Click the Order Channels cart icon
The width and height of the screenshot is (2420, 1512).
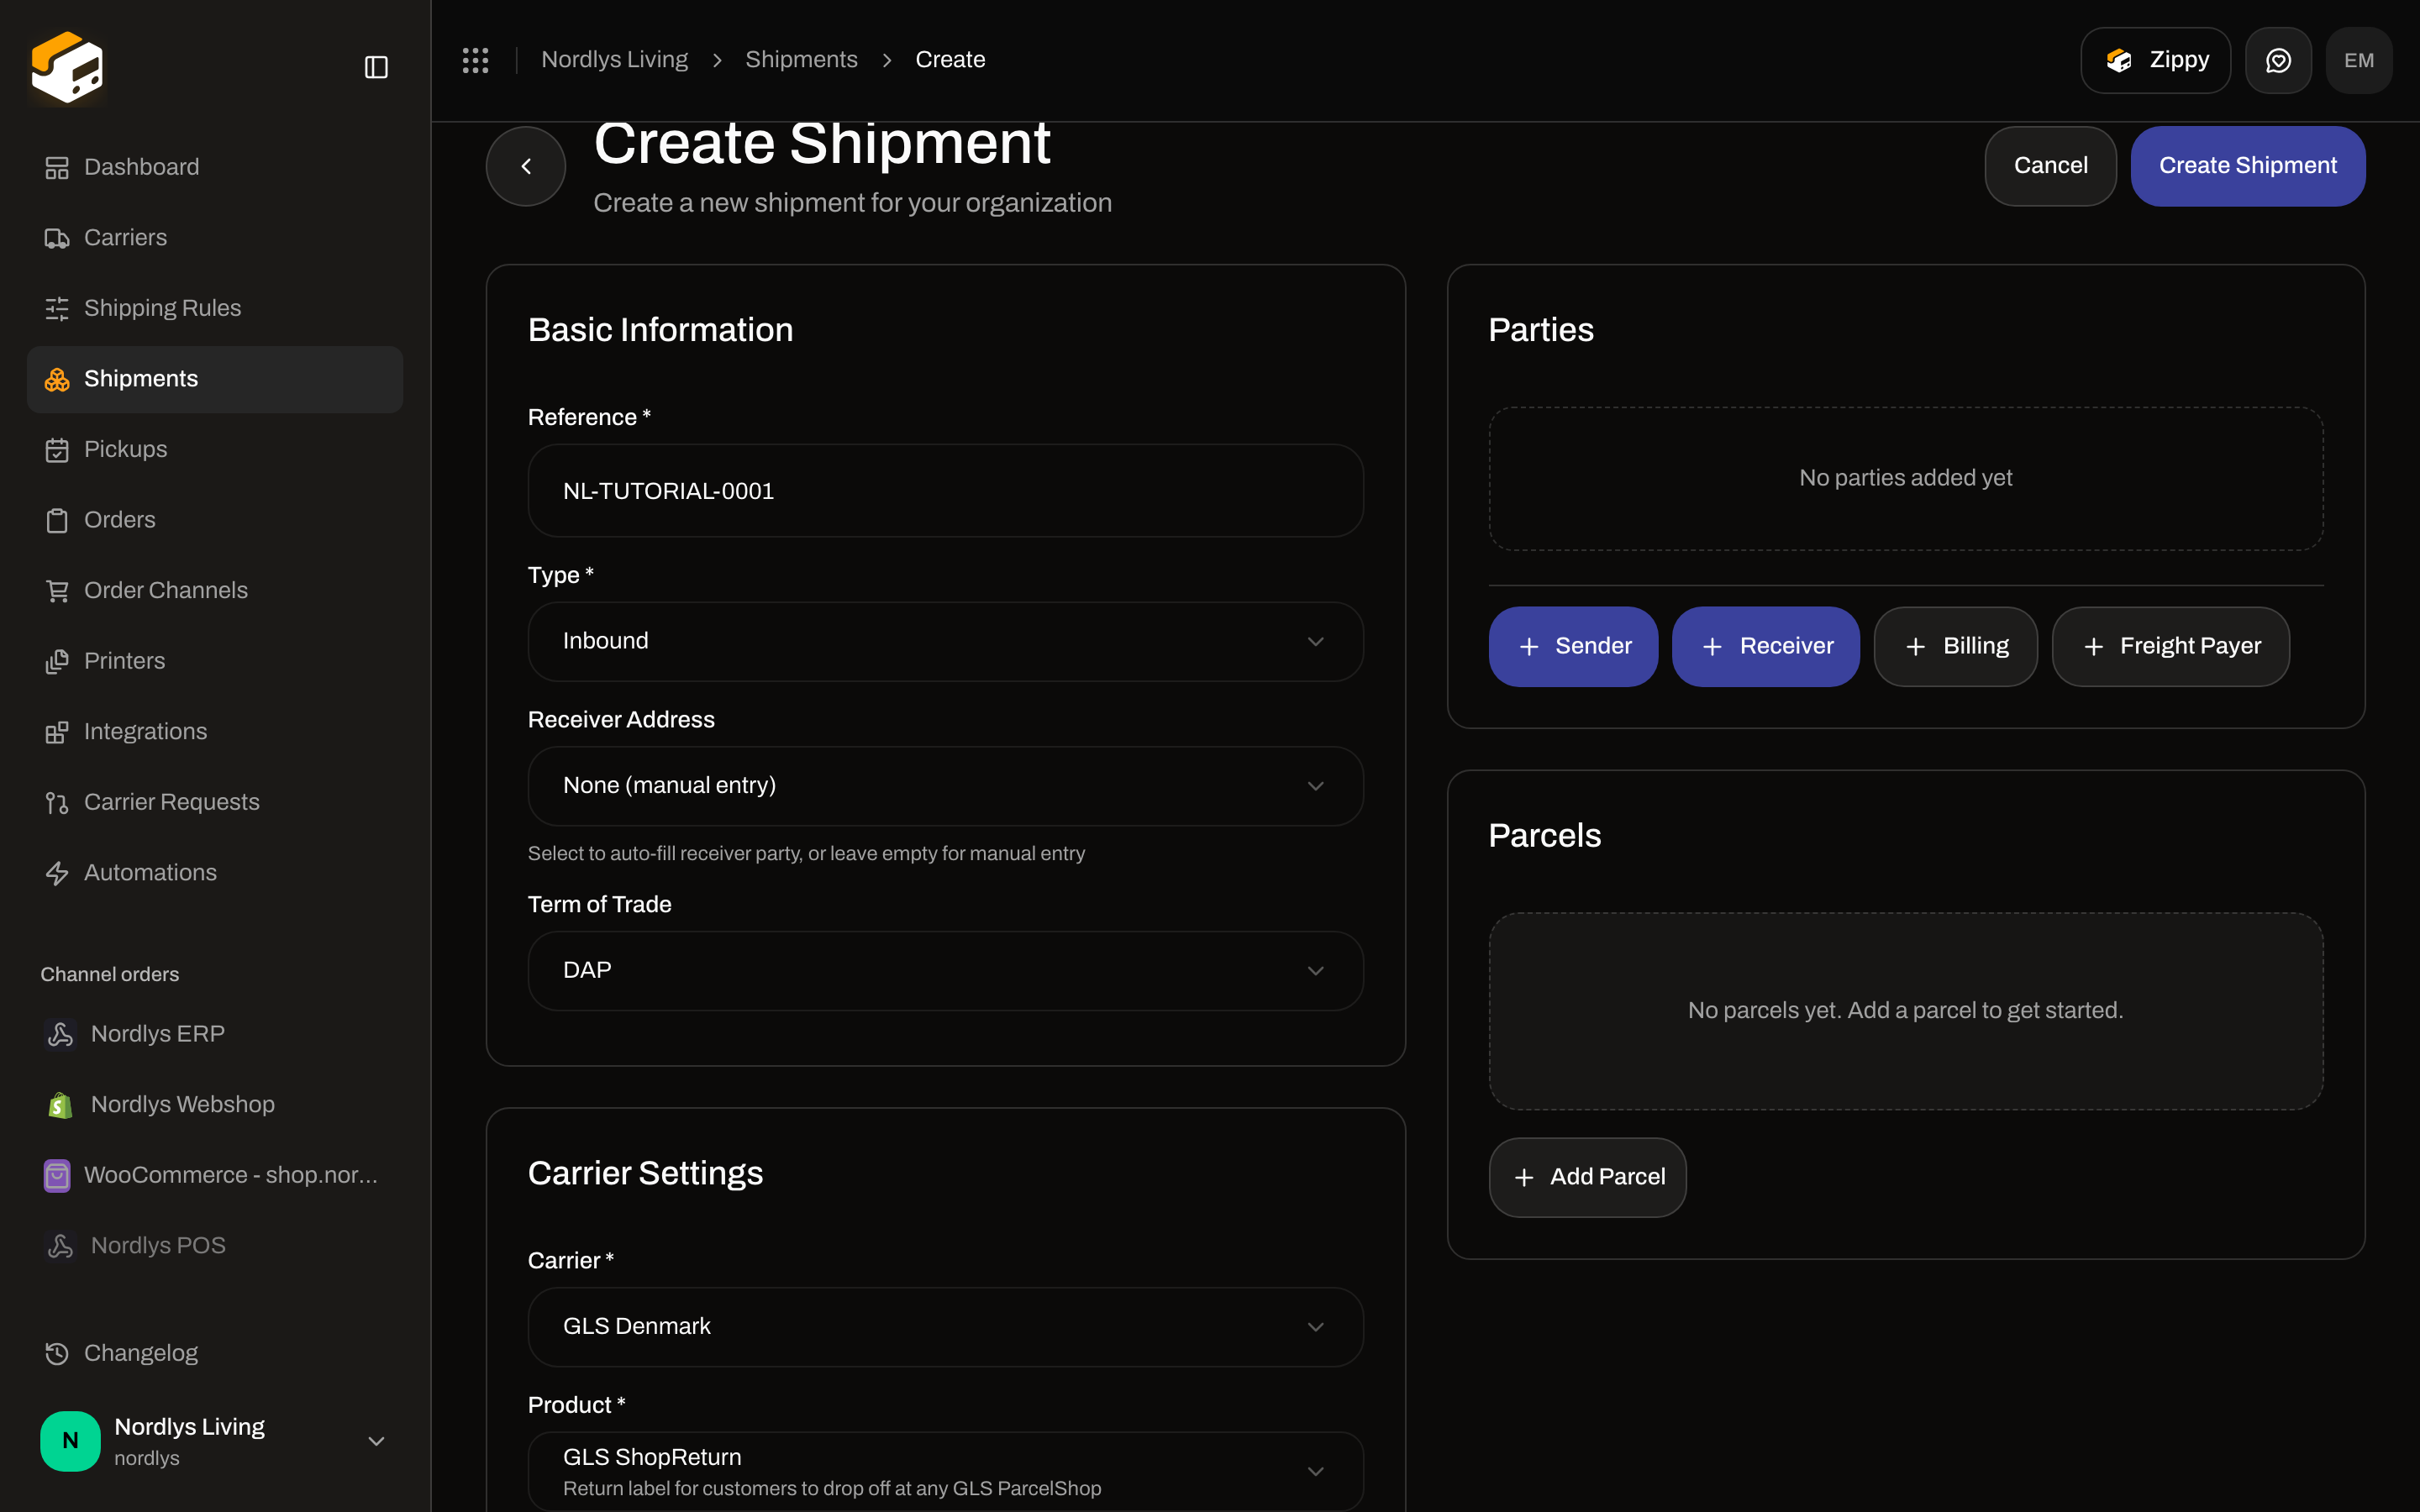(x=57, y=591)
